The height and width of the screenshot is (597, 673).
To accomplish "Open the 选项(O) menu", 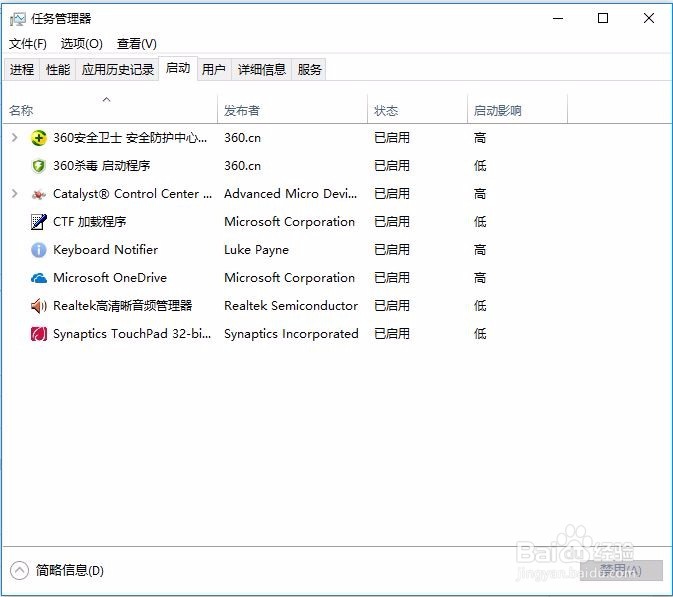I will (x=82, y=44).
